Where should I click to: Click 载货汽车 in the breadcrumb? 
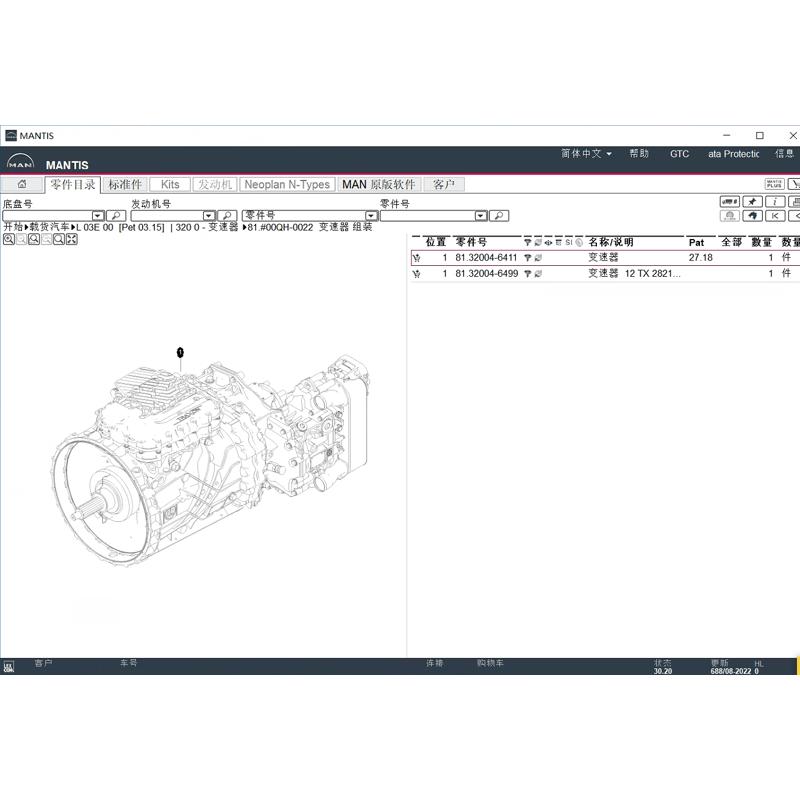pos(49,227)
